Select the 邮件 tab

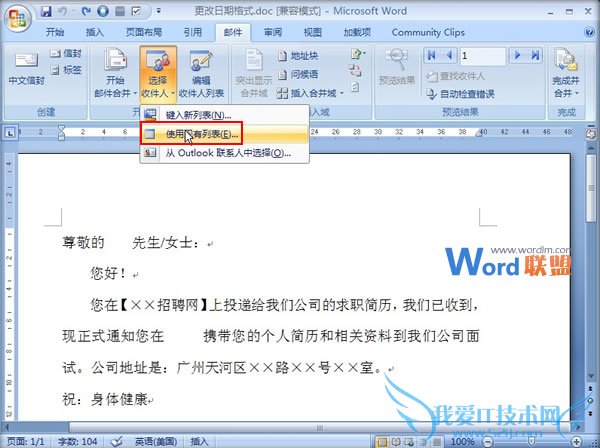(233, 32)
